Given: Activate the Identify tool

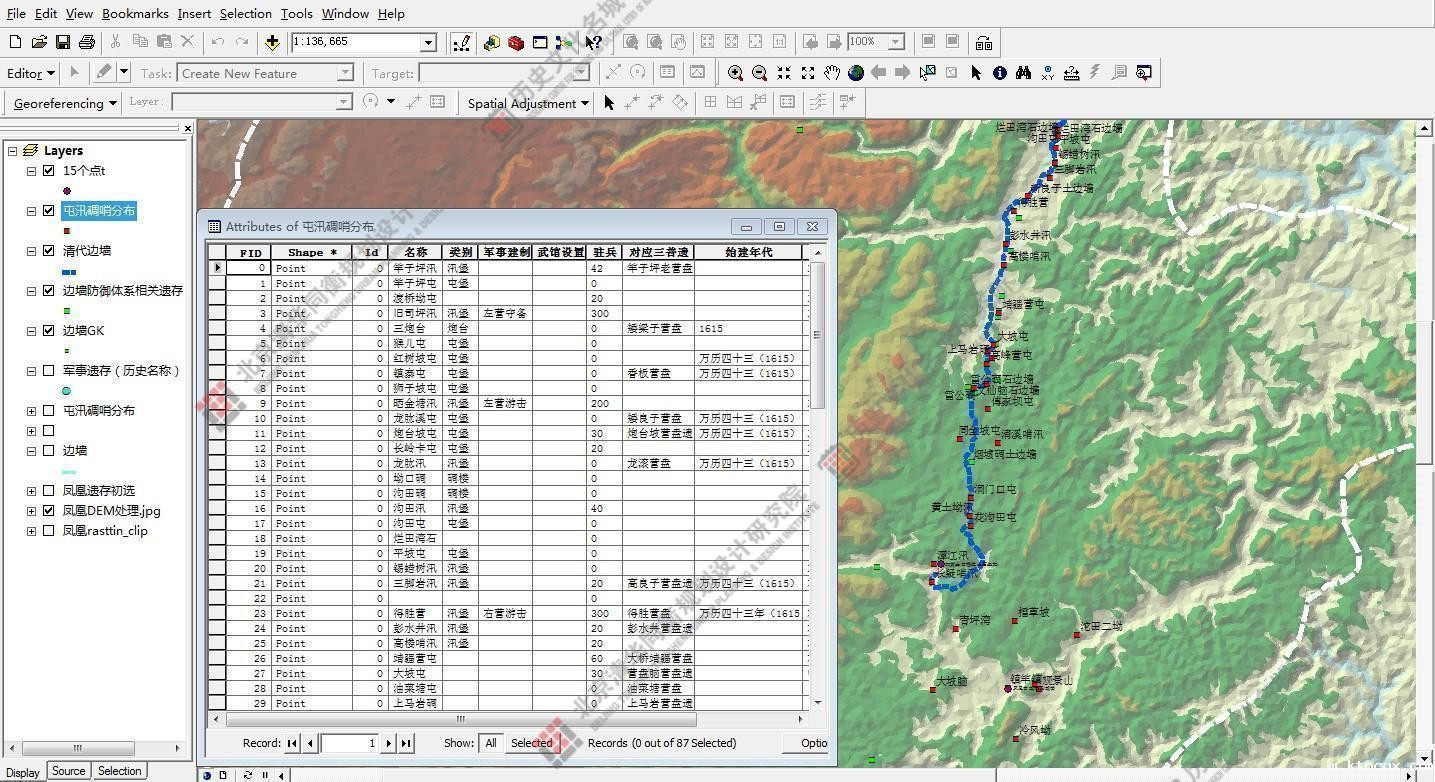Looking at the screenshot, I should (x=999, y=73).
